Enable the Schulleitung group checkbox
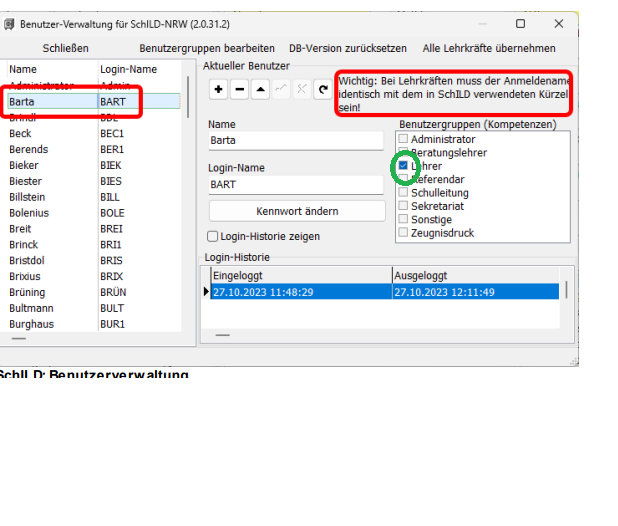This screenshot has height=526, width=618. 403,192
